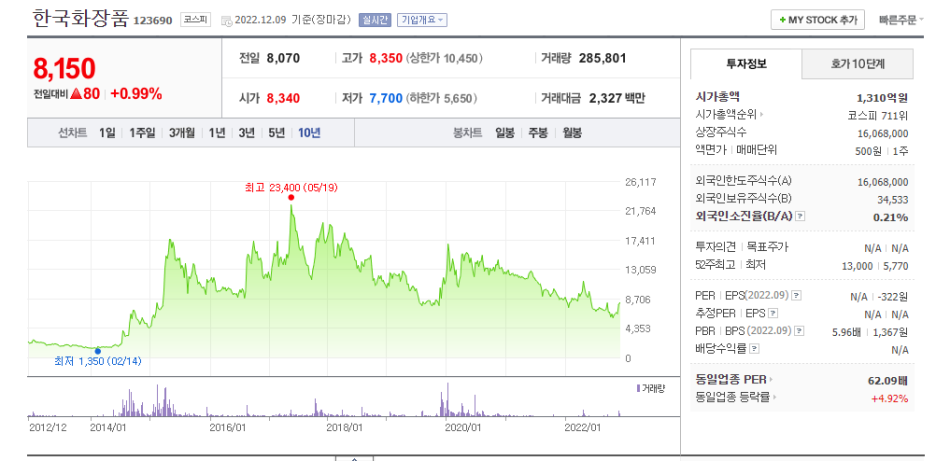
Task: Click the 액면가 매매단위 value 500원 1주
Action: coord(882,150)
